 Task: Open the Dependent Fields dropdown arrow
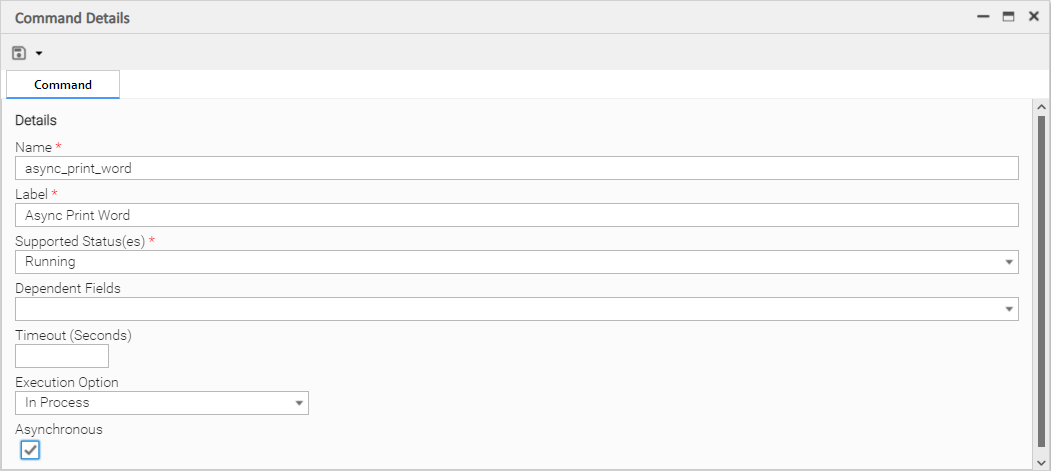1008,309
